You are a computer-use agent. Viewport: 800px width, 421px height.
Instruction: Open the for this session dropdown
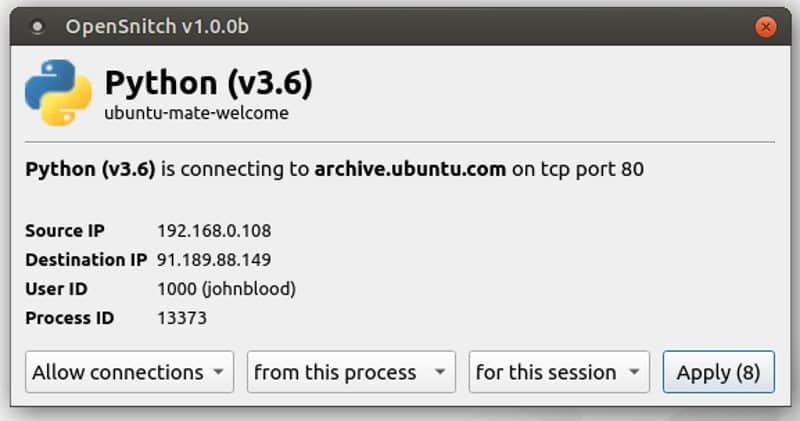(x=559, y=372)
